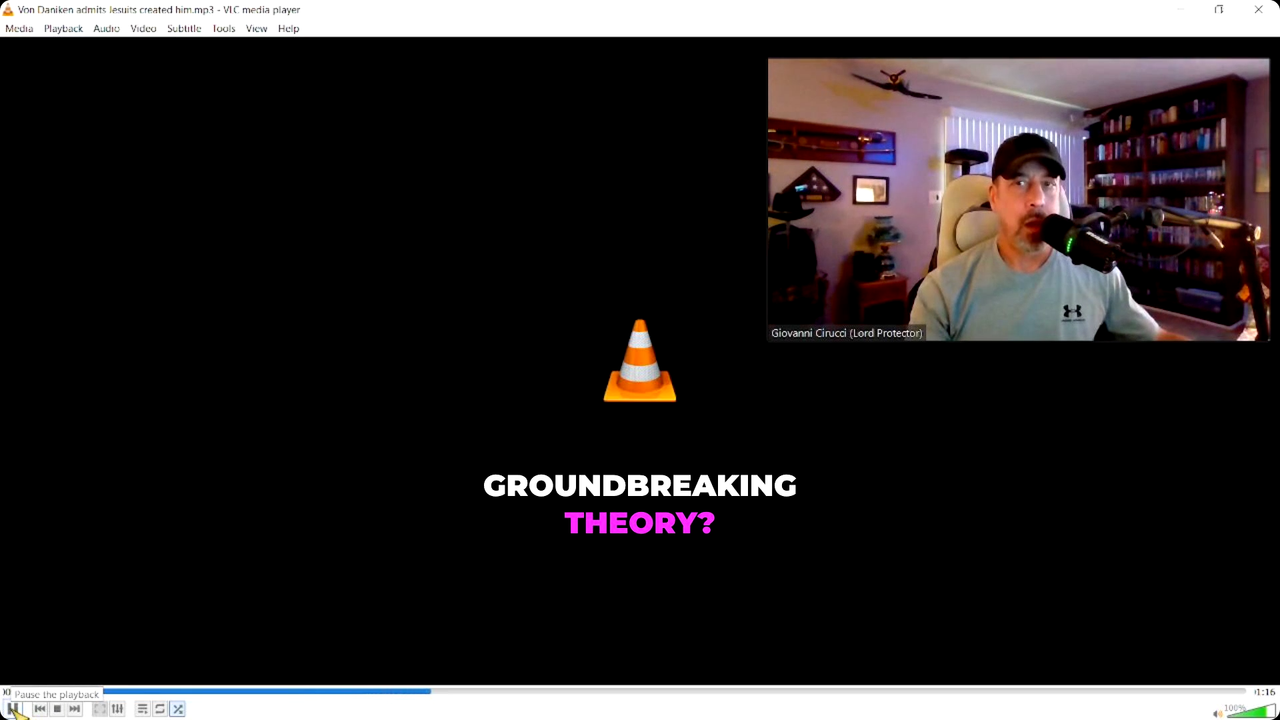Image resolution: width=1280 pixels, height=720 pixels.
Task: Open the Media menu
Action: [x=19, y=29]
